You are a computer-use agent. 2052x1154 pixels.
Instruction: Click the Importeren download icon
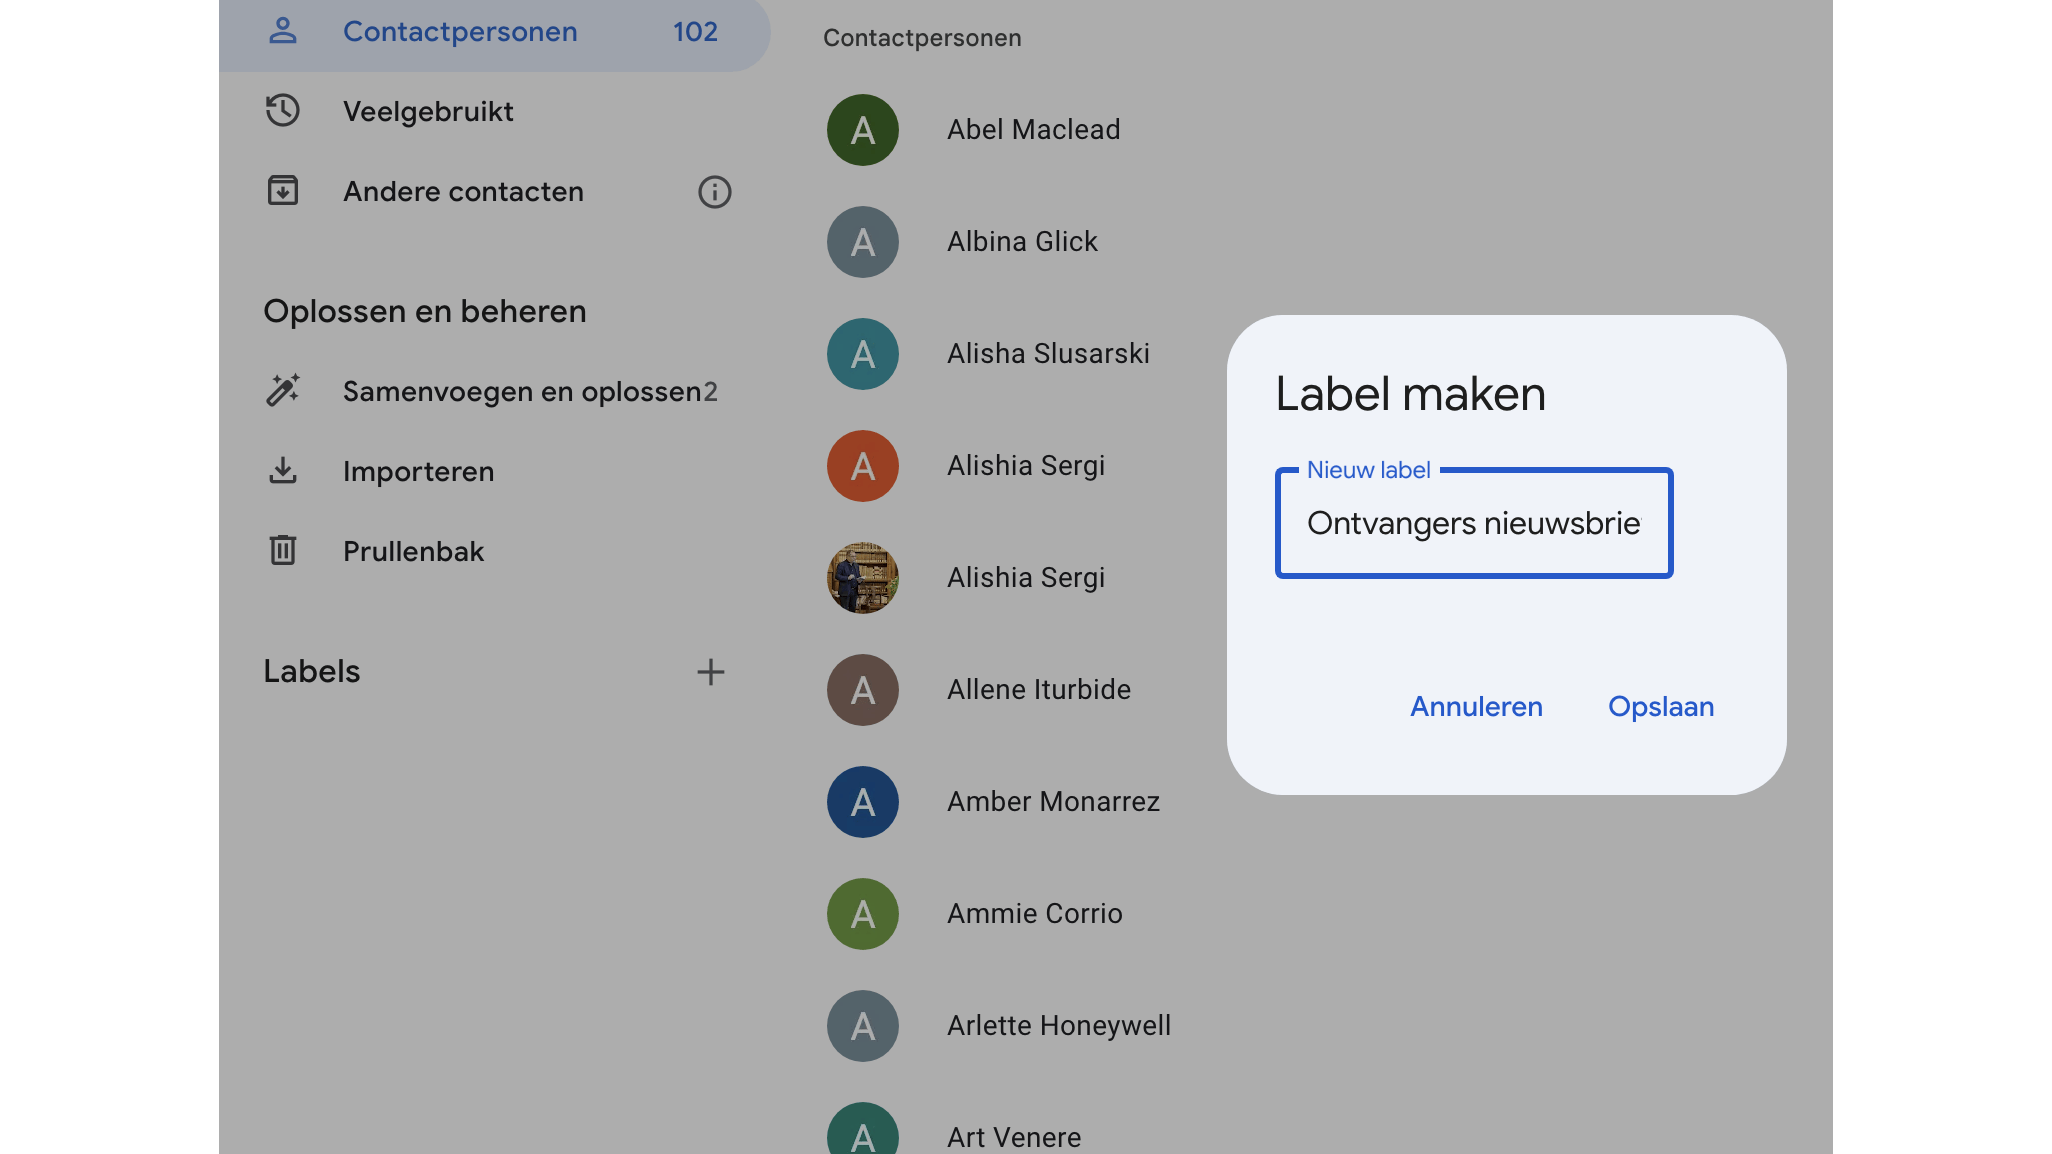tap(283, 471)
